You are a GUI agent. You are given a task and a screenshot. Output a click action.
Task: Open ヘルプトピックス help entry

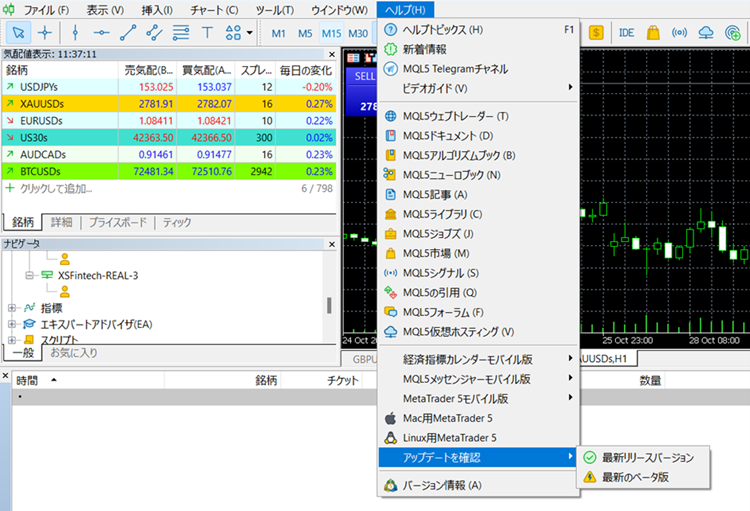[479, 30]
